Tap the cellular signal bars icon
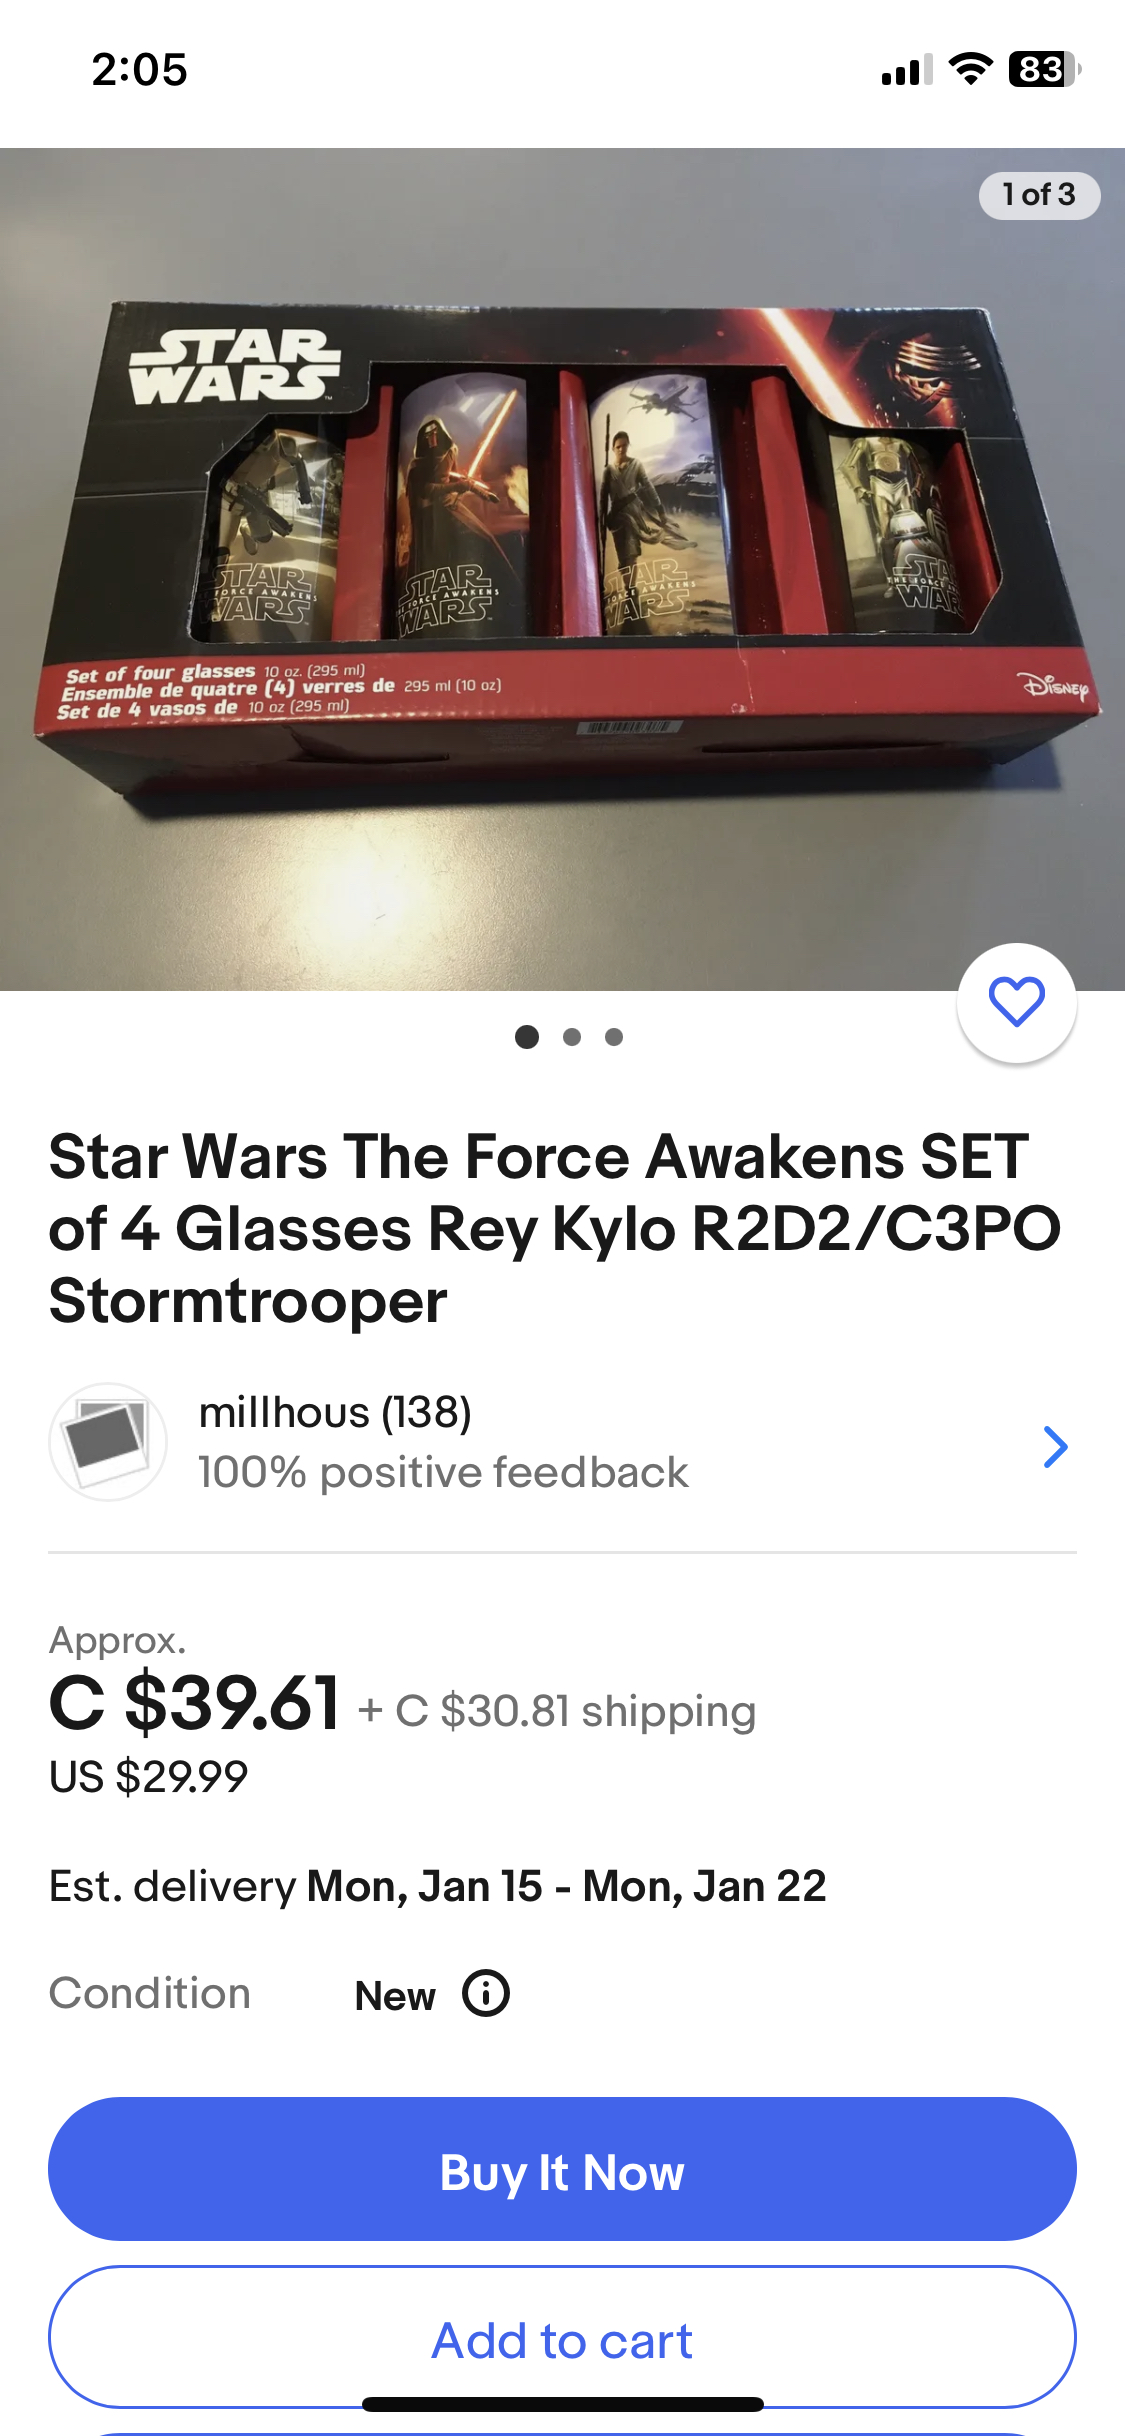 907,70
